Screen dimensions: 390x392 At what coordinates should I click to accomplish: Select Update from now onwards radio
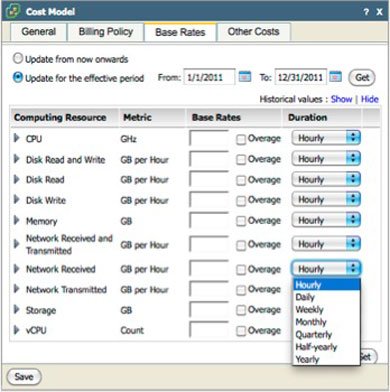(18, 58)
